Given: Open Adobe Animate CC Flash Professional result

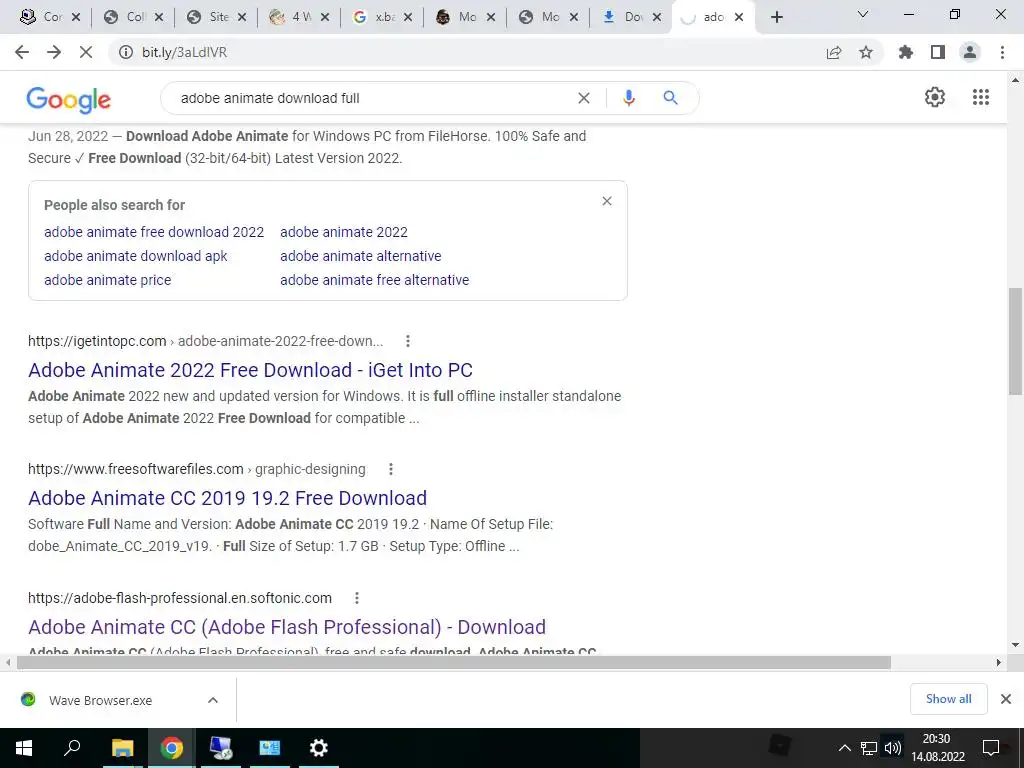Looking at the screenshot, I should 287,627.
